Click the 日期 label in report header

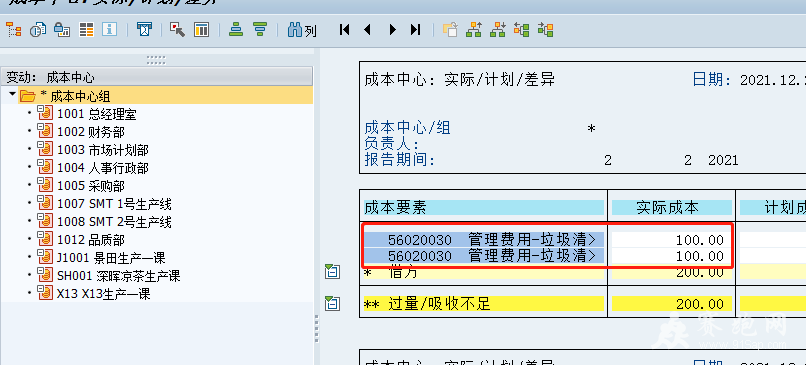pyautogui.click(x=712, y=80)
